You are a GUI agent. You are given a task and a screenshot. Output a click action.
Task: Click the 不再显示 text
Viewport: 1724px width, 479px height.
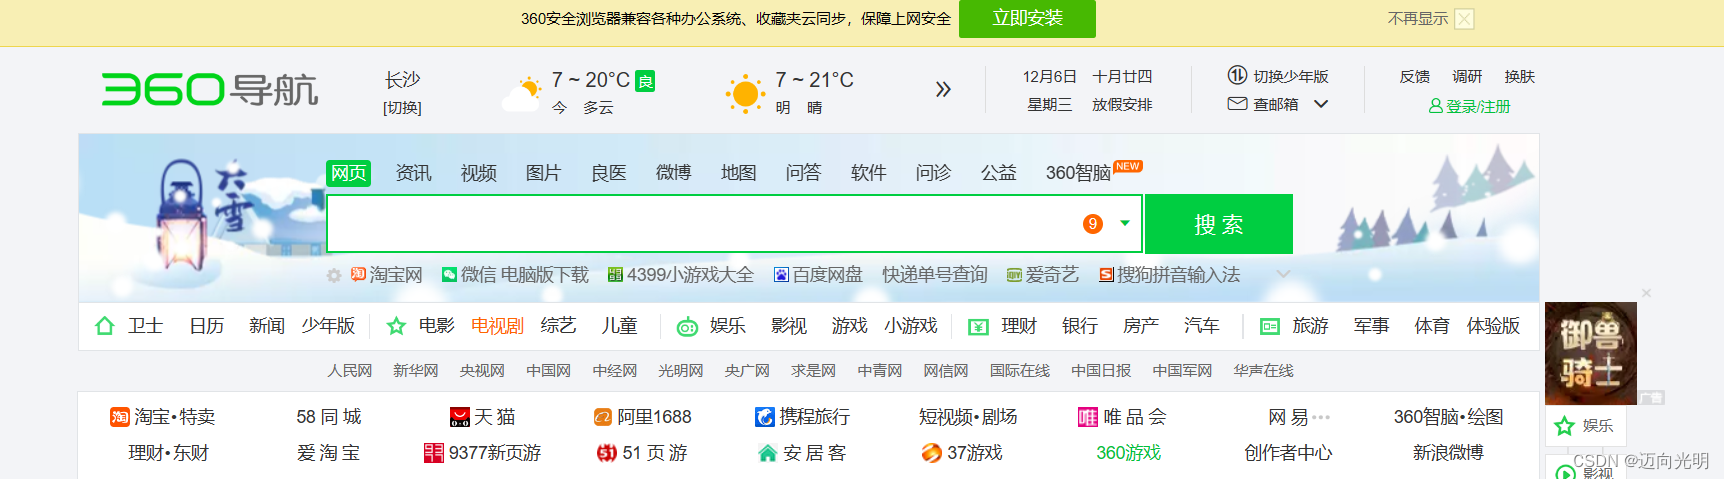(1417, 19)
